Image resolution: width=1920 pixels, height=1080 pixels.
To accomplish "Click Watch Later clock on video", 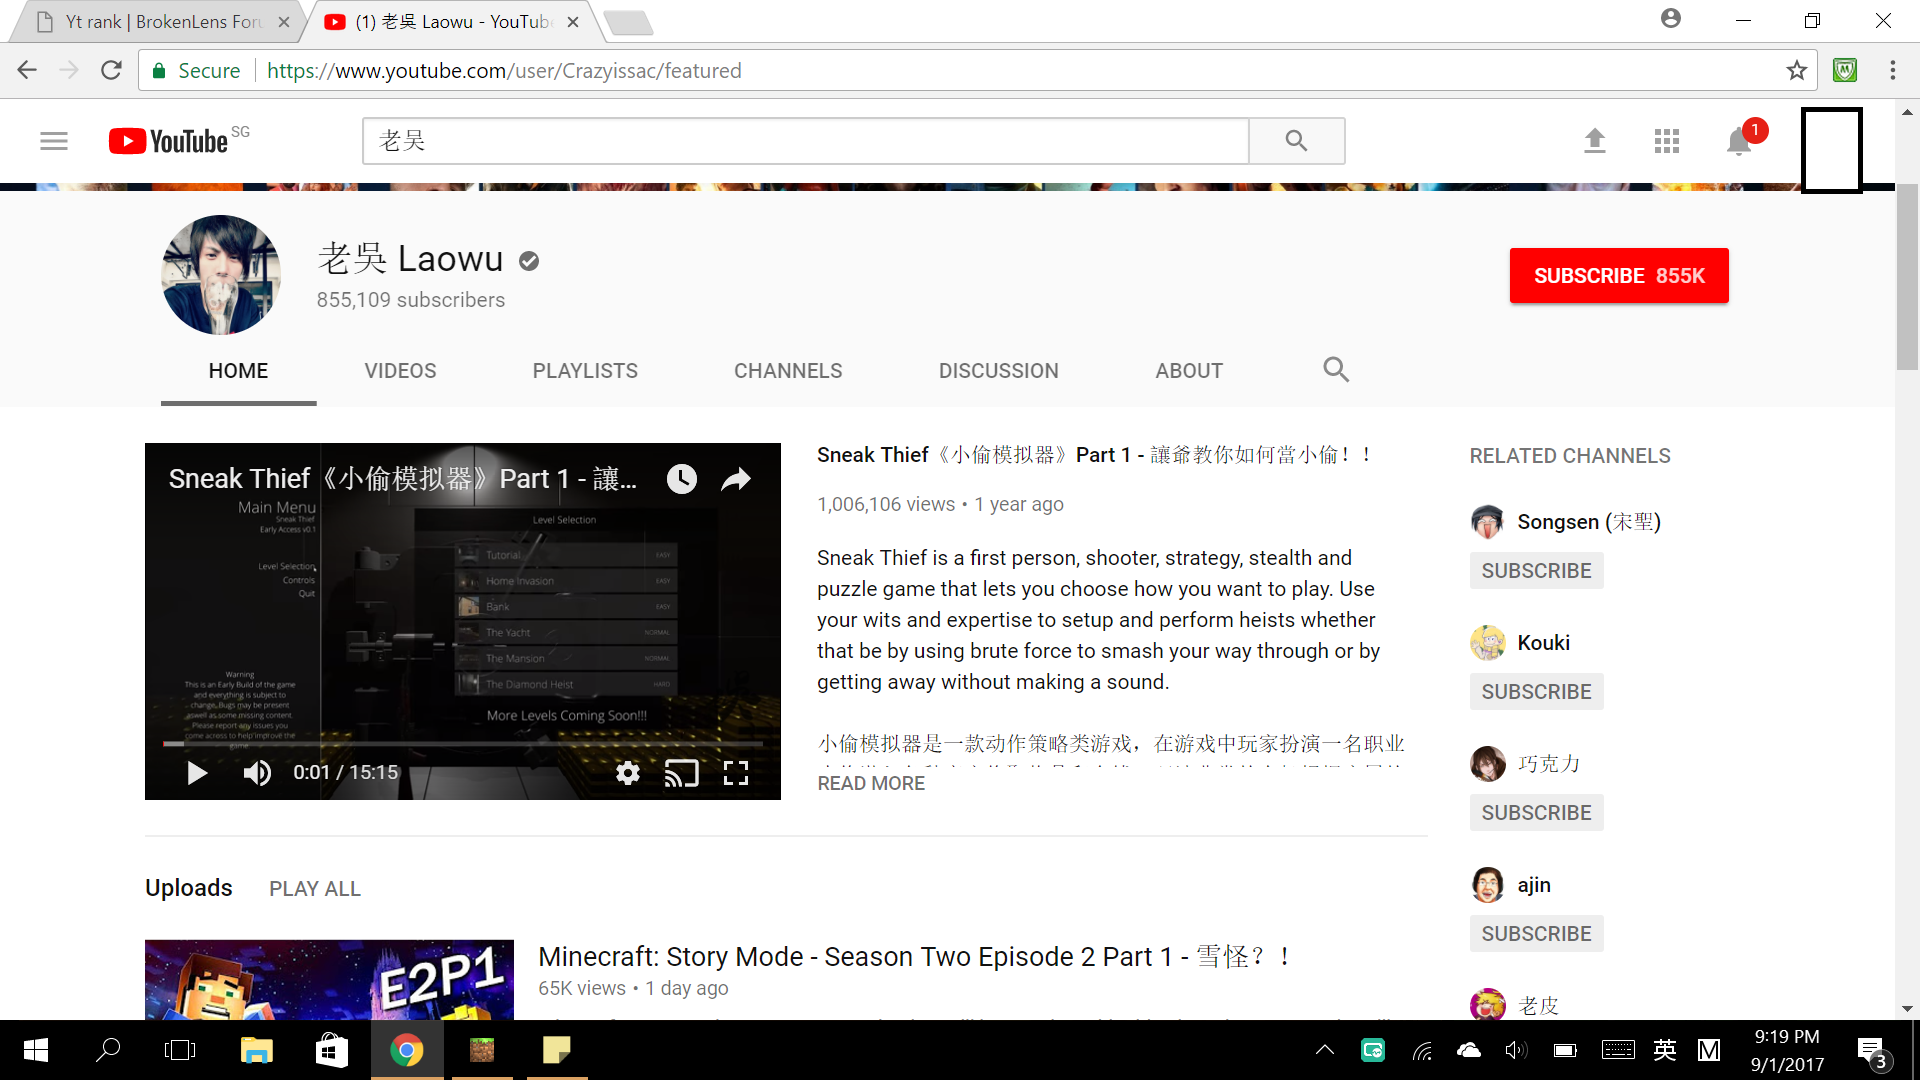I will click(682, 479).
